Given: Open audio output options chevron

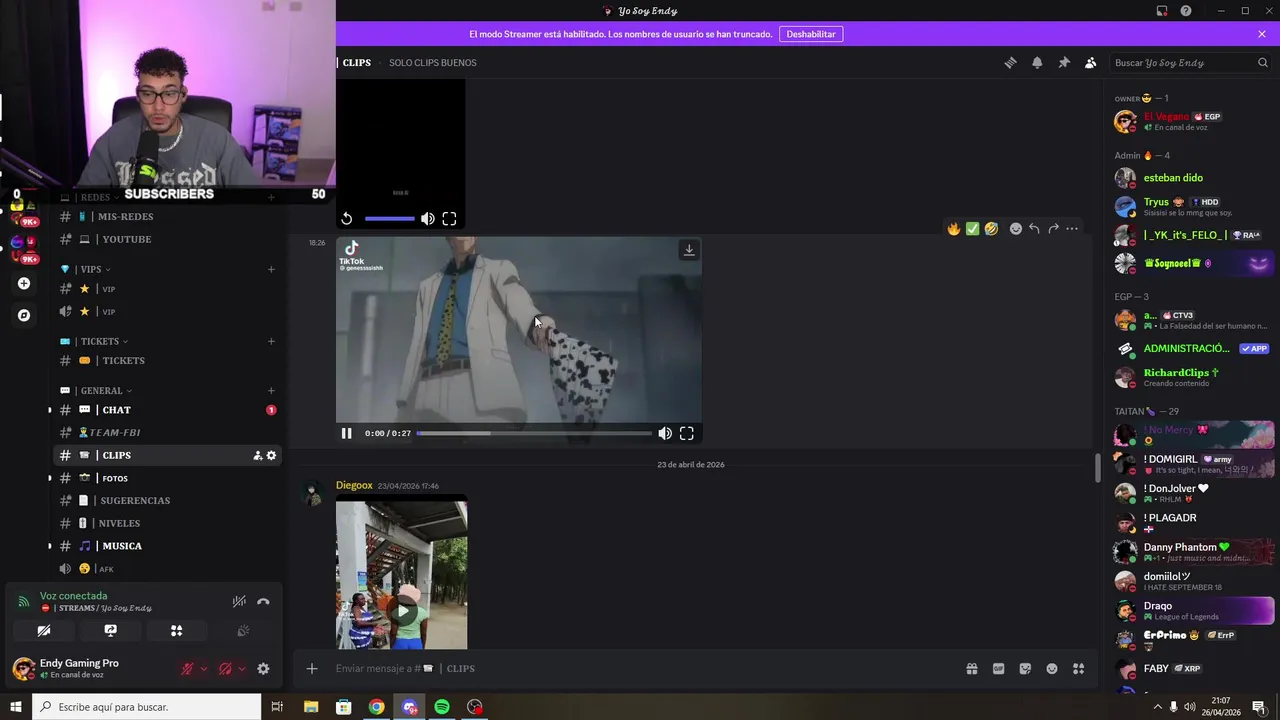Looking at the screenshot, I should pyautogui.click(x=242, y=669).
